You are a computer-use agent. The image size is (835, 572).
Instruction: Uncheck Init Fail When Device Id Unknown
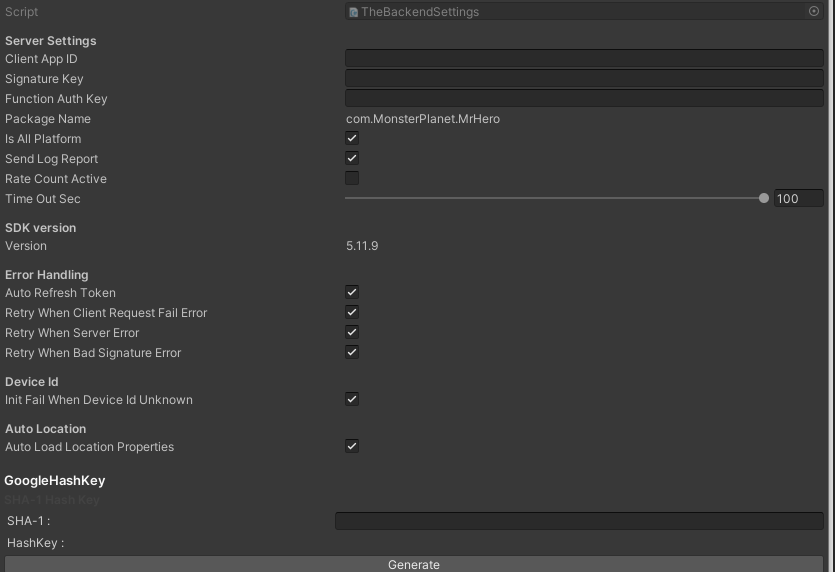coord(352,399)
